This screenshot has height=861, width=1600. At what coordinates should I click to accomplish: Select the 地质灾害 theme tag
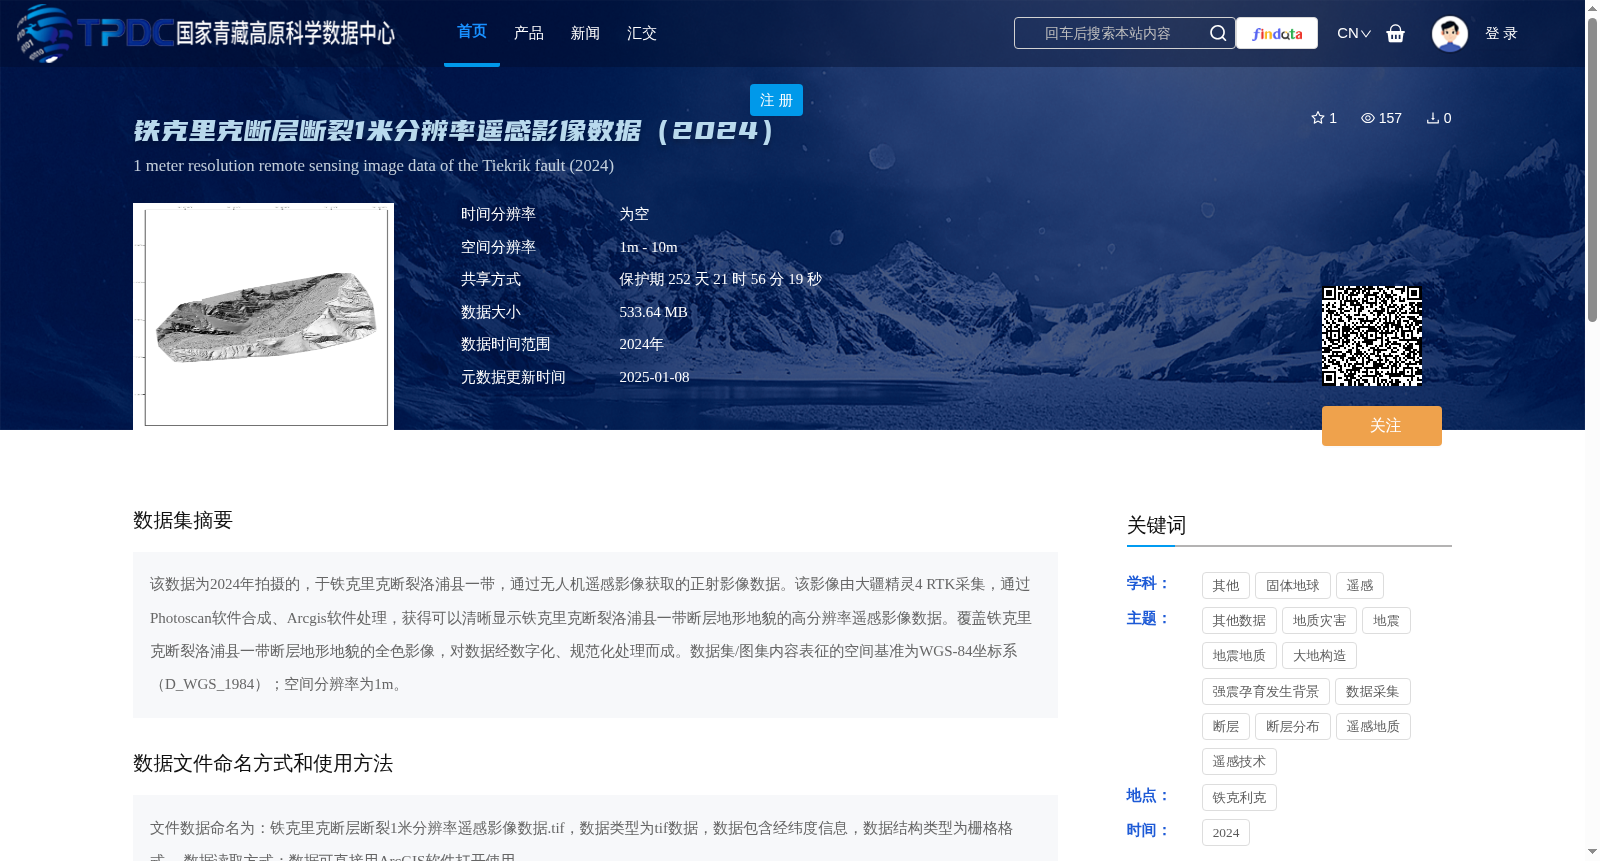click(x=1319, y=621)
